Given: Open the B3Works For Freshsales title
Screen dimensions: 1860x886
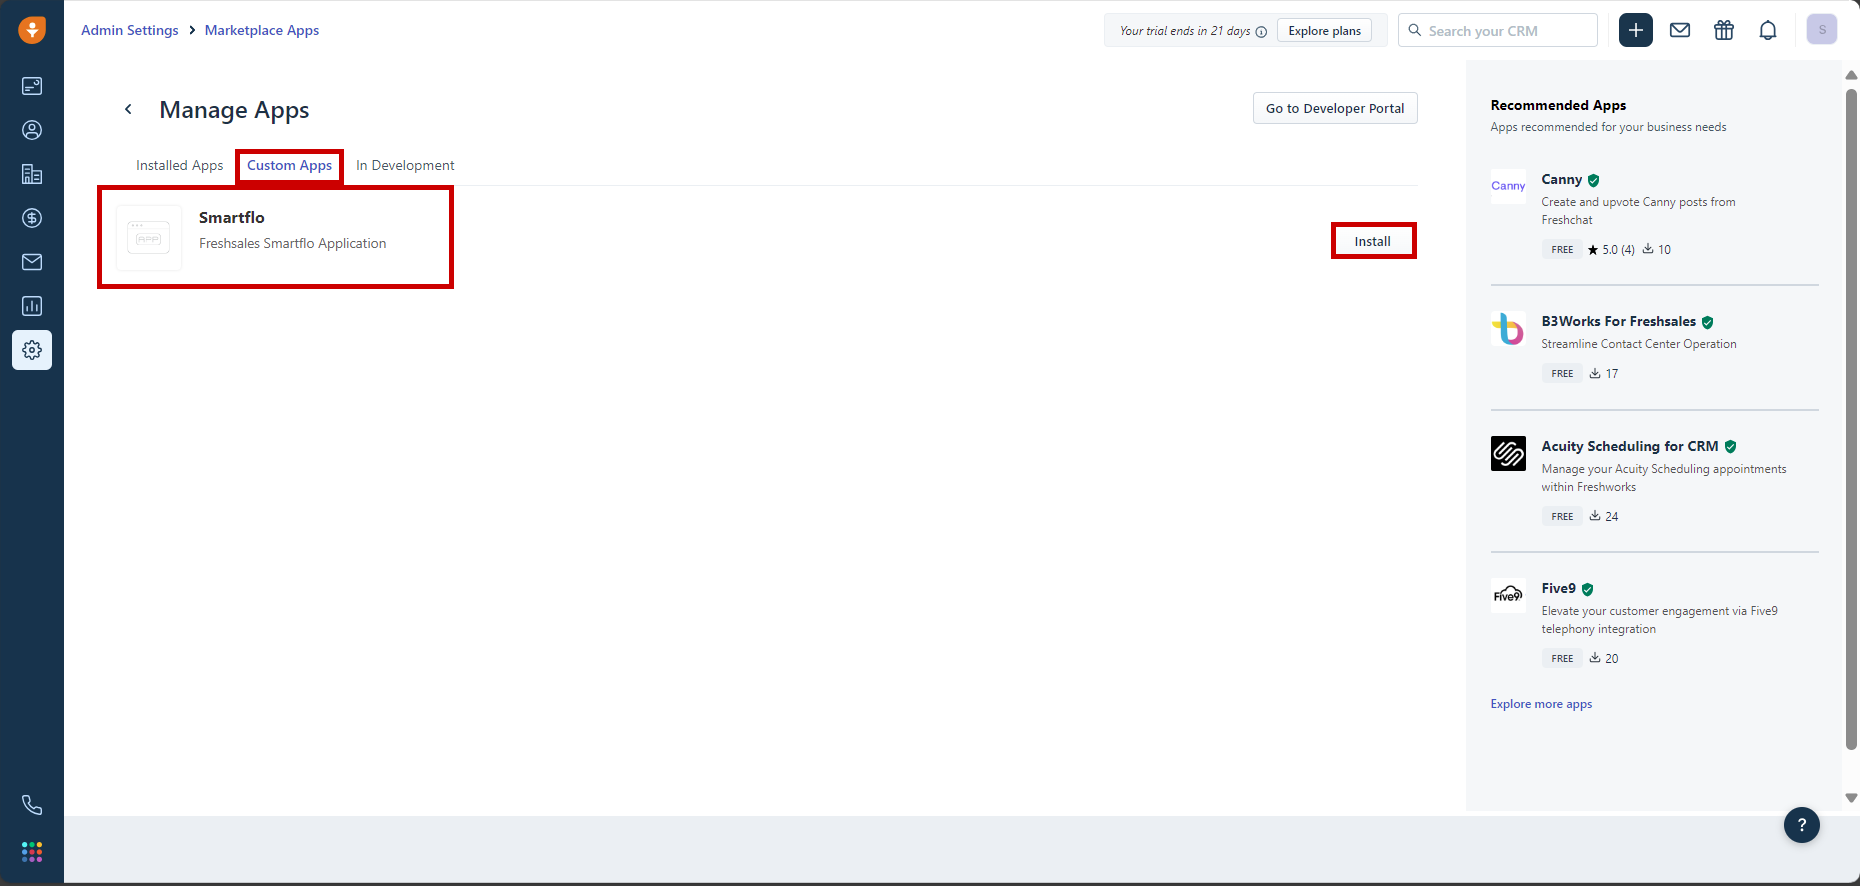Looking at the screenshot, I should click(x=1619, y=321).
